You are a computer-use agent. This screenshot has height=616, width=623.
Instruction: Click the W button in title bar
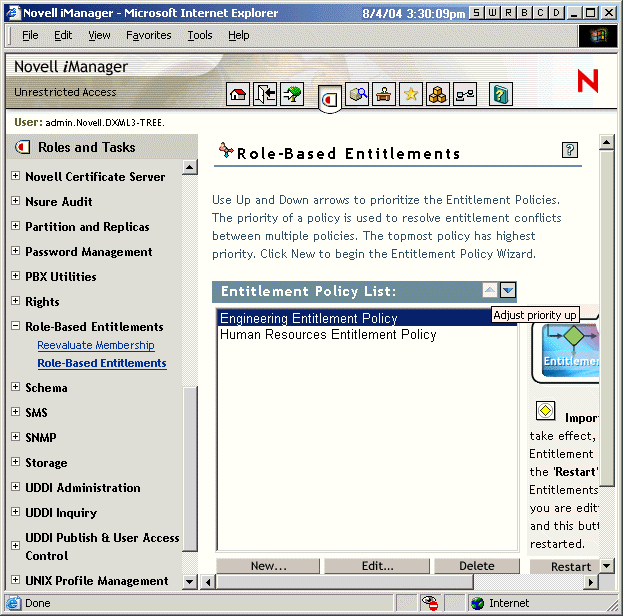point(492,13)
